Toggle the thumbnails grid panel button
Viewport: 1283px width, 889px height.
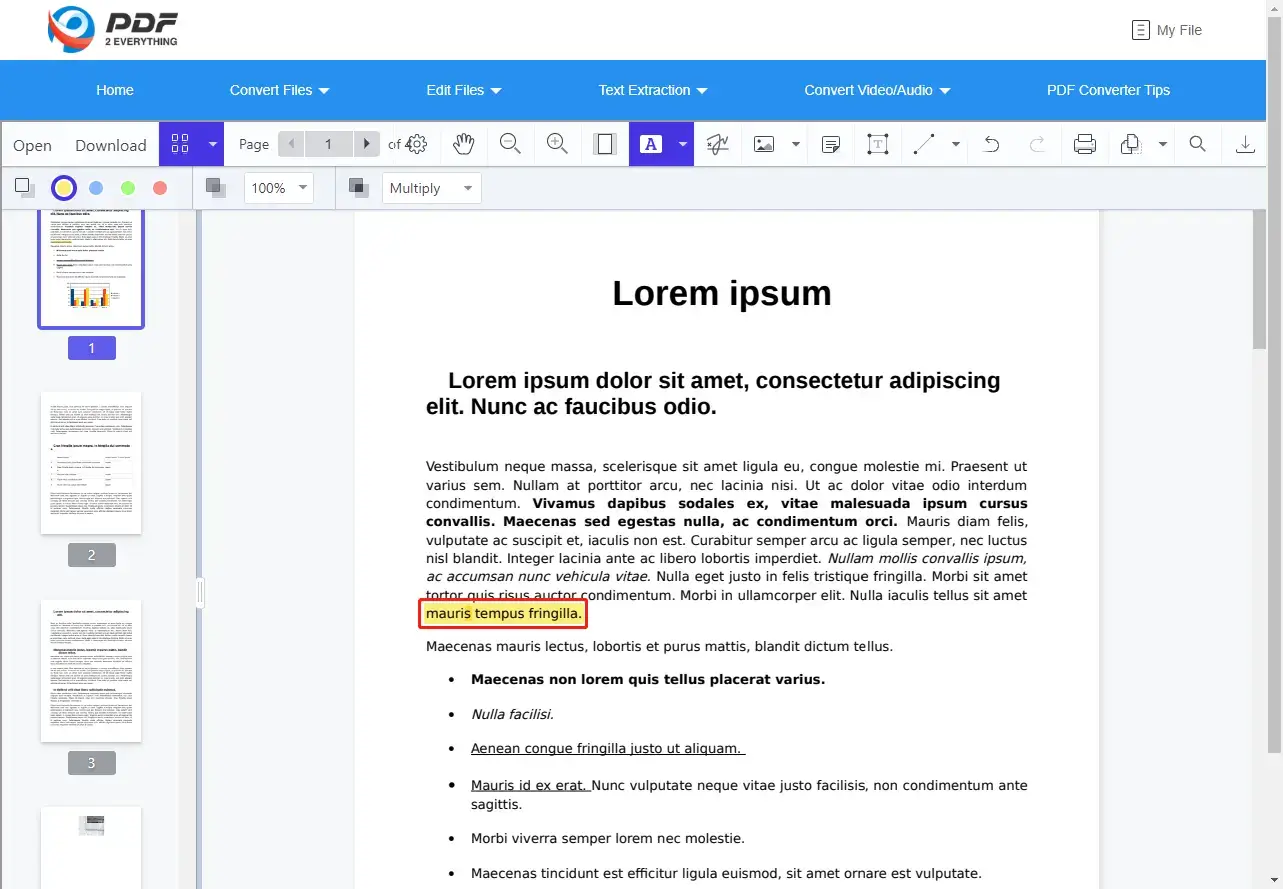click(x=180, y=144)
